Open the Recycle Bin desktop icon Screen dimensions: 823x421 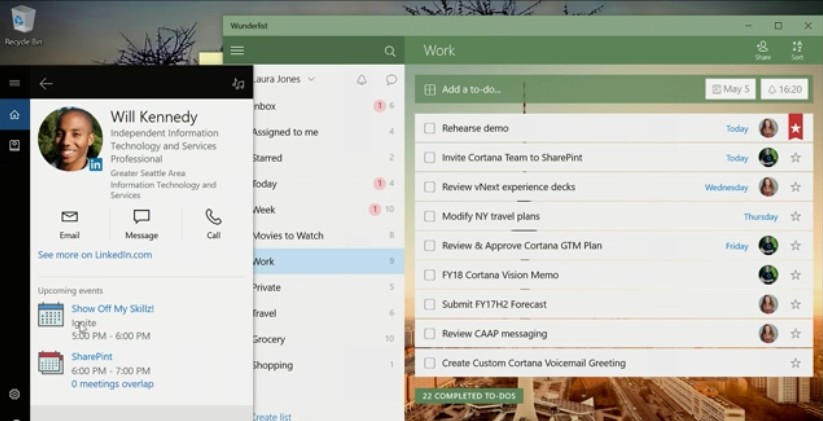coord(22,25)
